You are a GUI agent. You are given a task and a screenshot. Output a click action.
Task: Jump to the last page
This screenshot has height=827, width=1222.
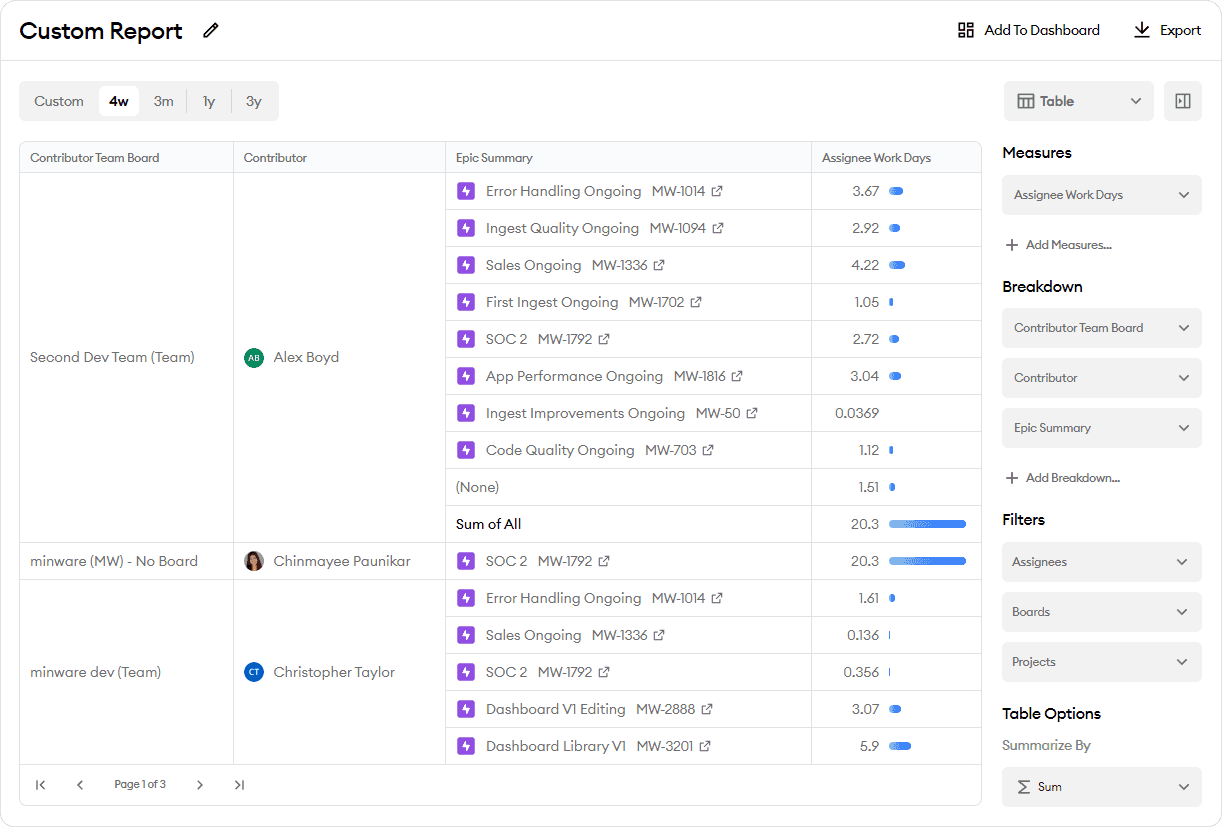click(x=239, y=785)
